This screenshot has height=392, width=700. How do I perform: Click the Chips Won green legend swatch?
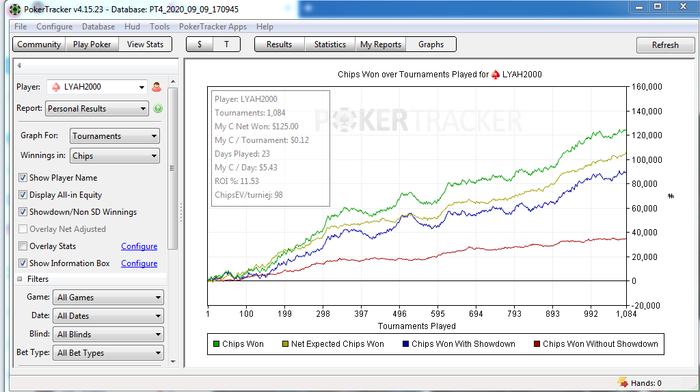click(217, 344)
